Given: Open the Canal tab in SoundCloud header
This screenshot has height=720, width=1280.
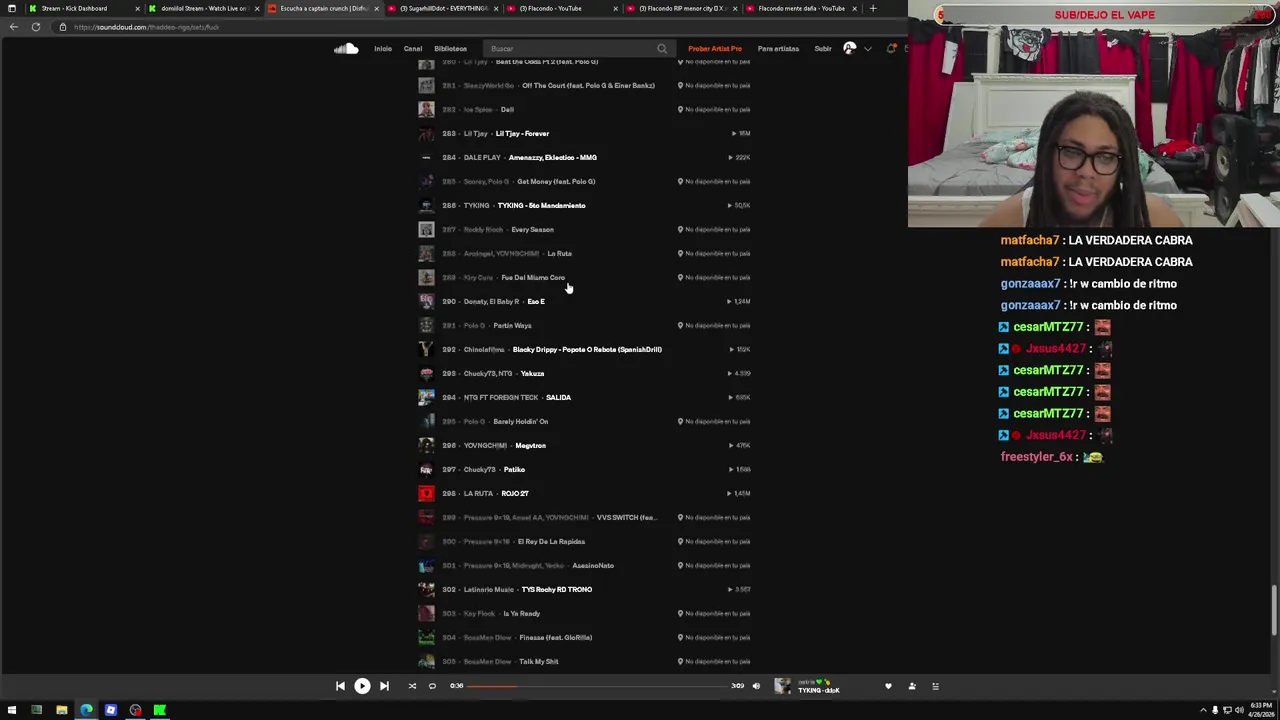Looking at the screenshot, I should (412, 48).
